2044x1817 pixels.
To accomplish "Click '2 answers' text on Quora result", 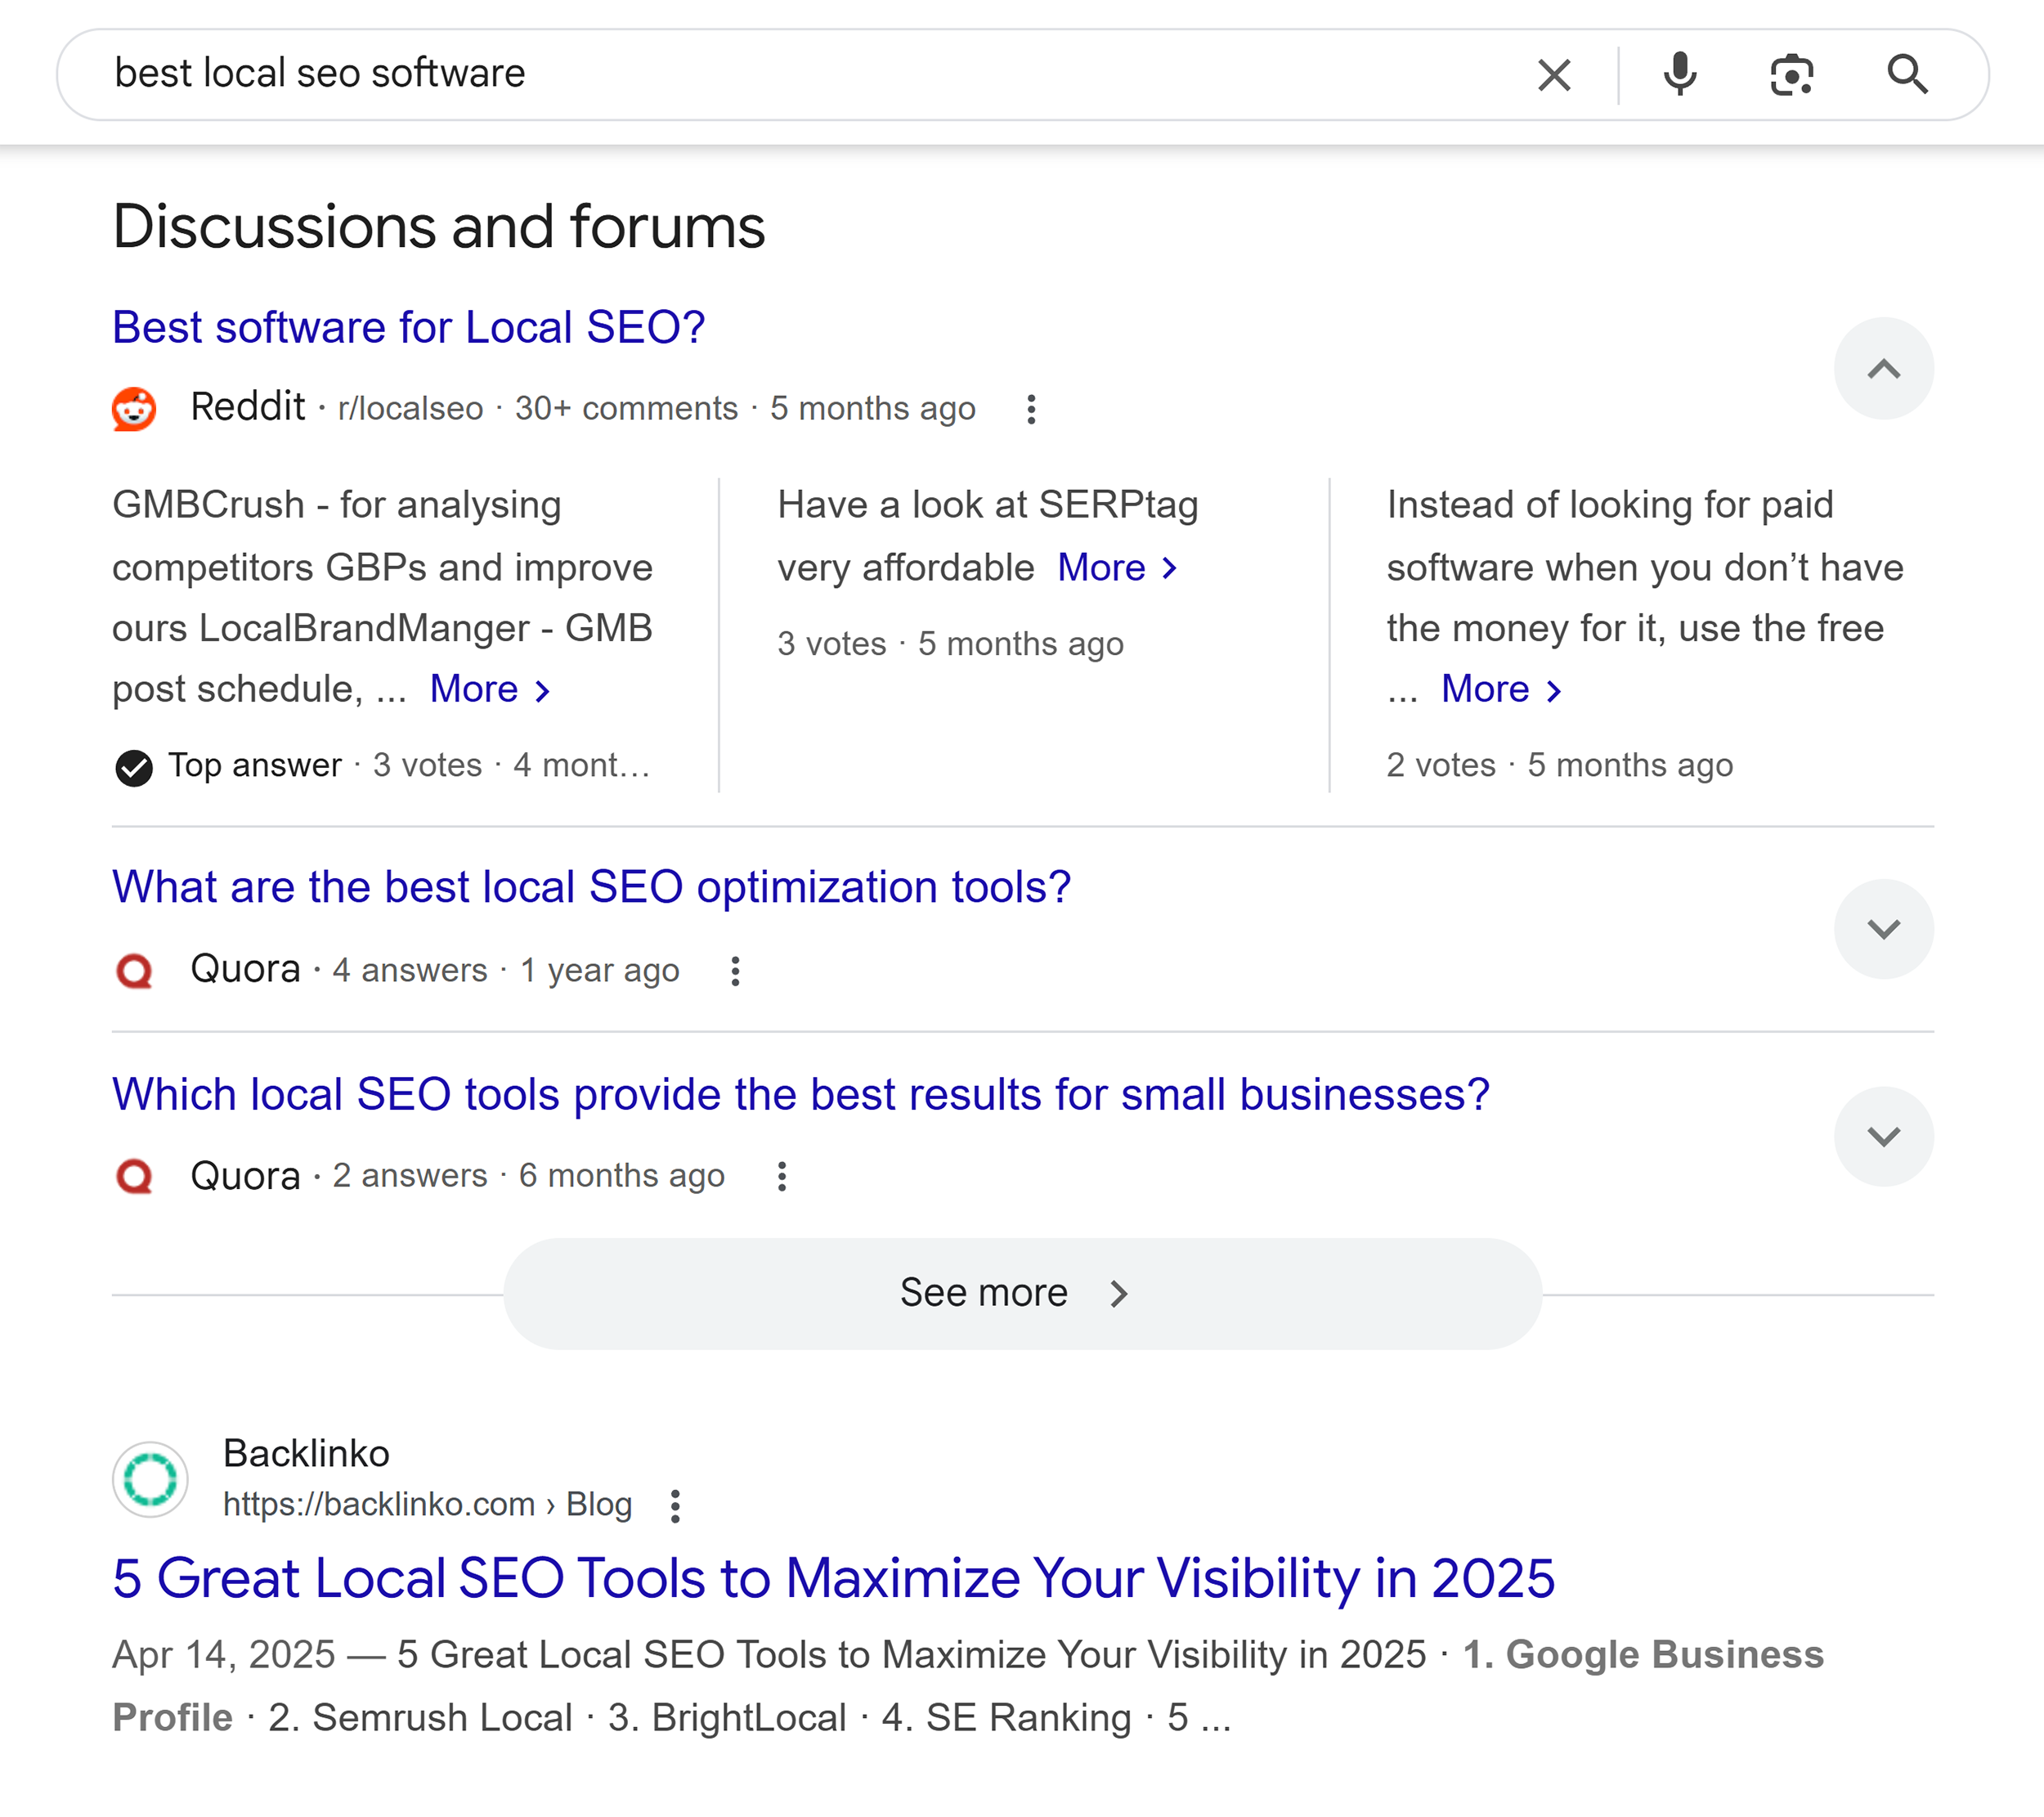I will [410, 1176].
